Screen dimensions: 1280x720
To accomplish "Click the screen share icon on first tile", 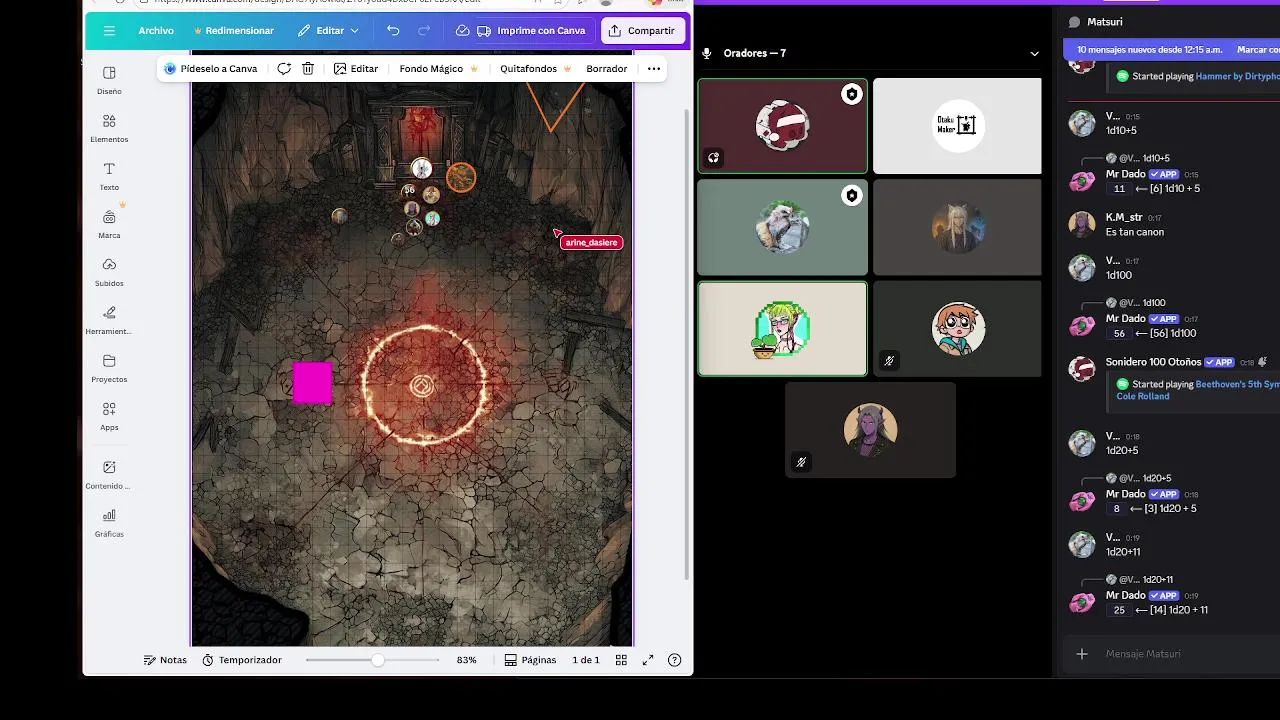I will pos(713,157).
